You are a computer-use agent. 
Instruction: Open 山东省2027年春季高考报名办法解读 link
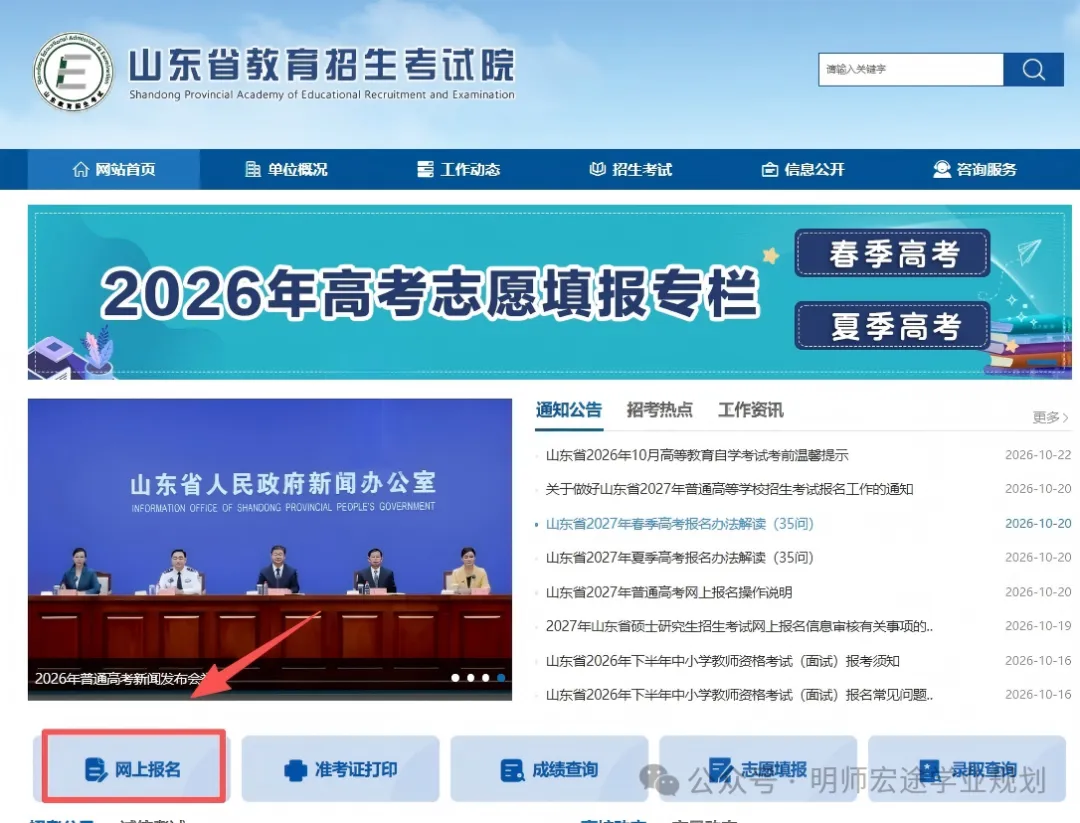pyautogui.click(x=679, y=524)
